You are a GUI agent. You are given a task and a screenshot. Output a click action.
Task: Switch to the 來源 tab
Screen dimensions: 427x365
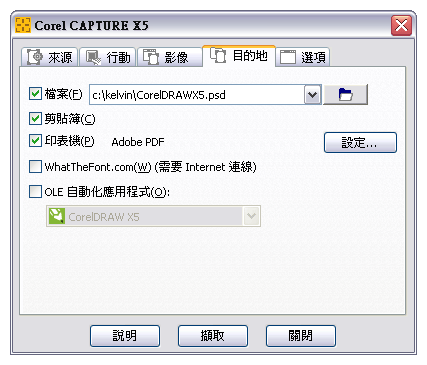point(50,57)
